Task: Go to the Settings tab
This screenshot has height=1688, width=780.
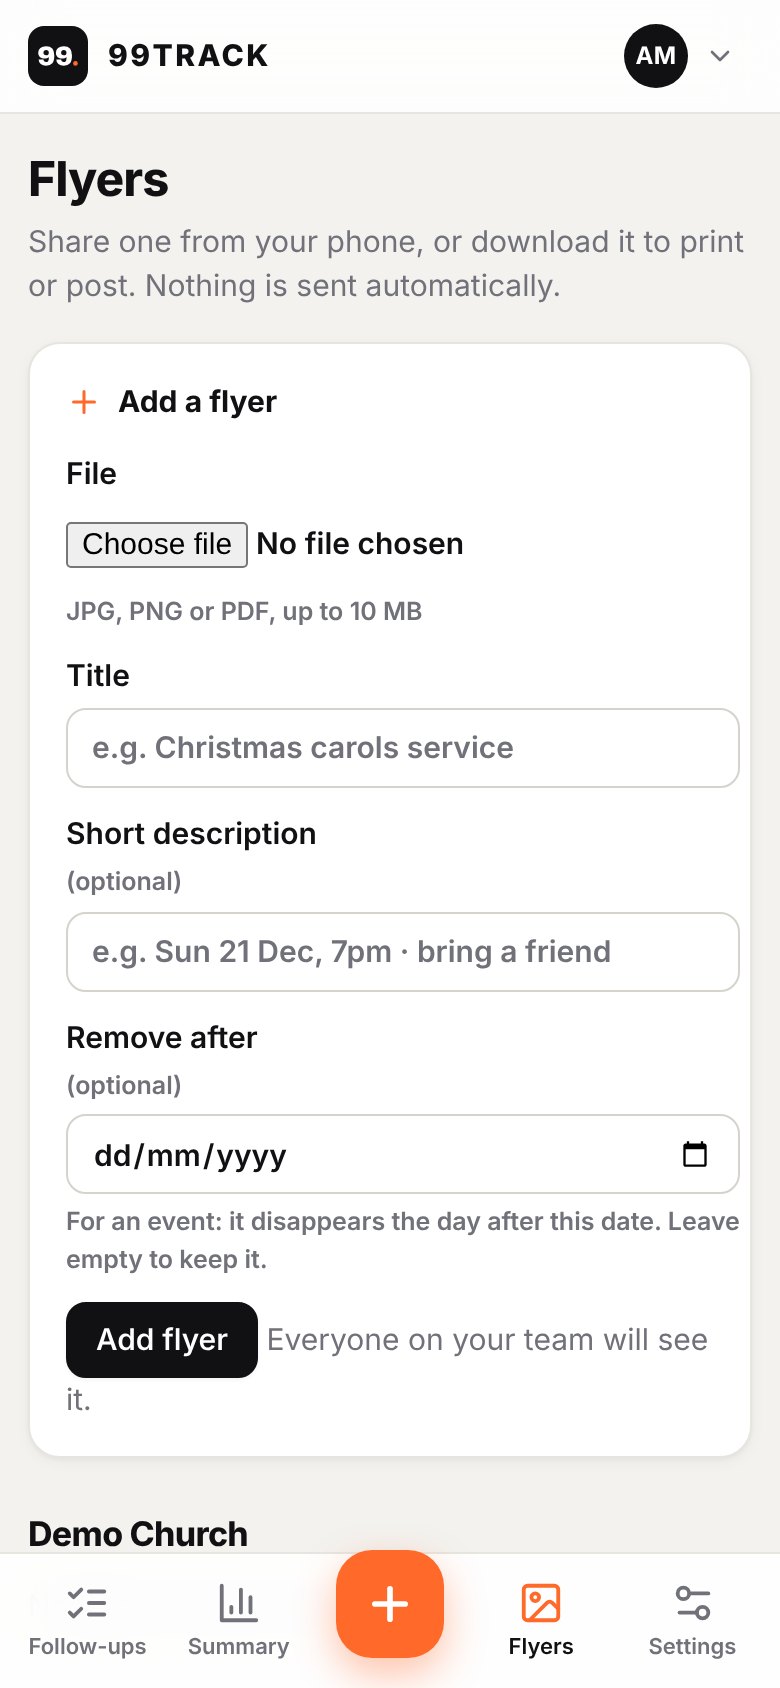Action: 692,1621
